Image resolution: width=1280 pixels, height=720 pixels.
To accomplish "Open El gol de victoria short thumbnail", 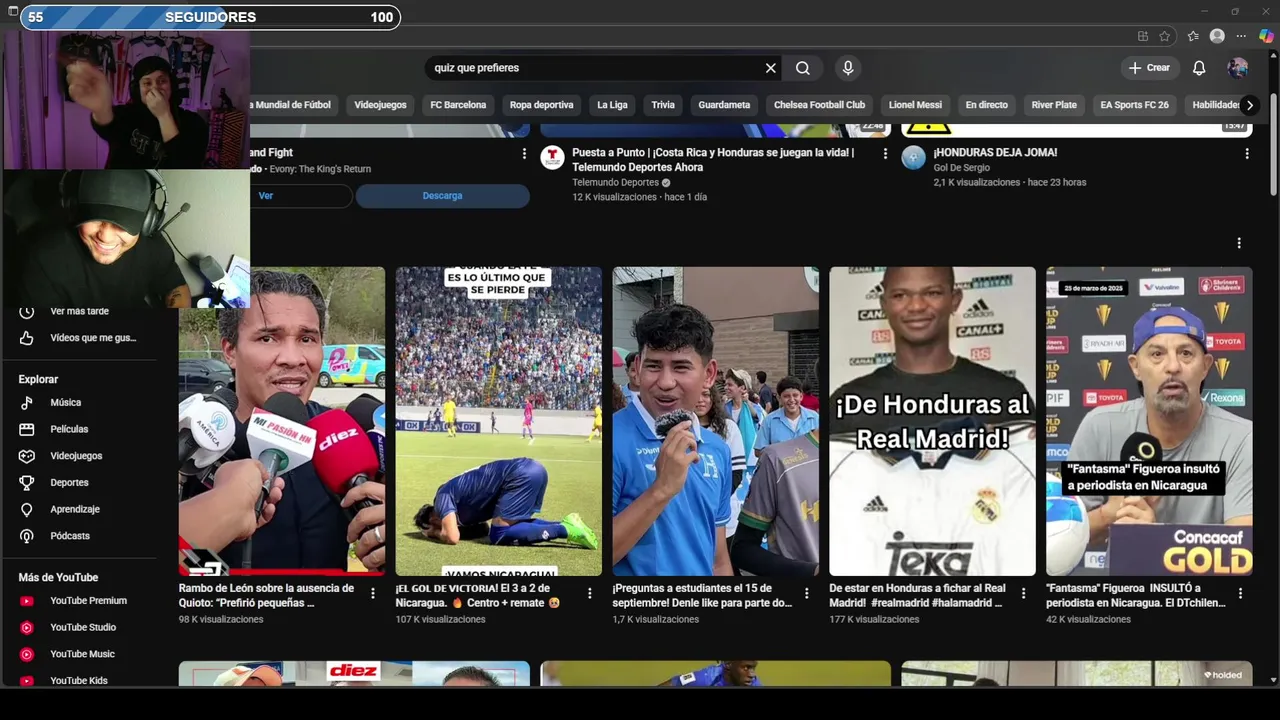I will pos(498,421).
